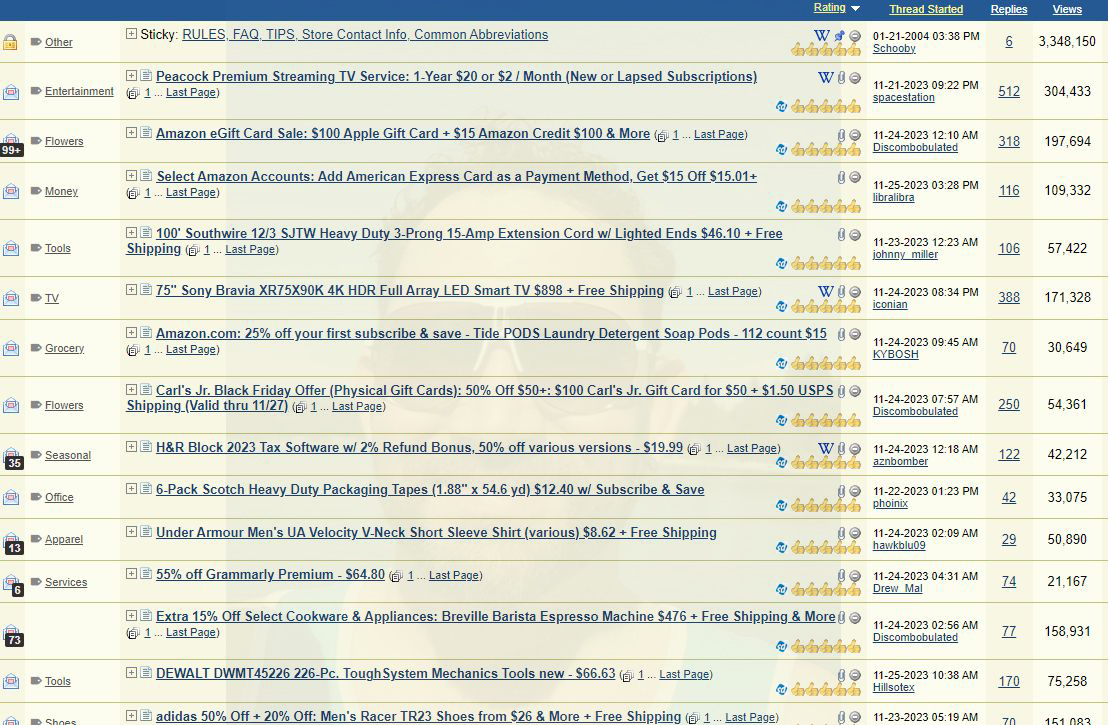Click the gray minus circle on the Scotch Packaging Tapes row
Image resolution: width=1108 pixels, height=725 pixels.
click(x=855, y=491)
